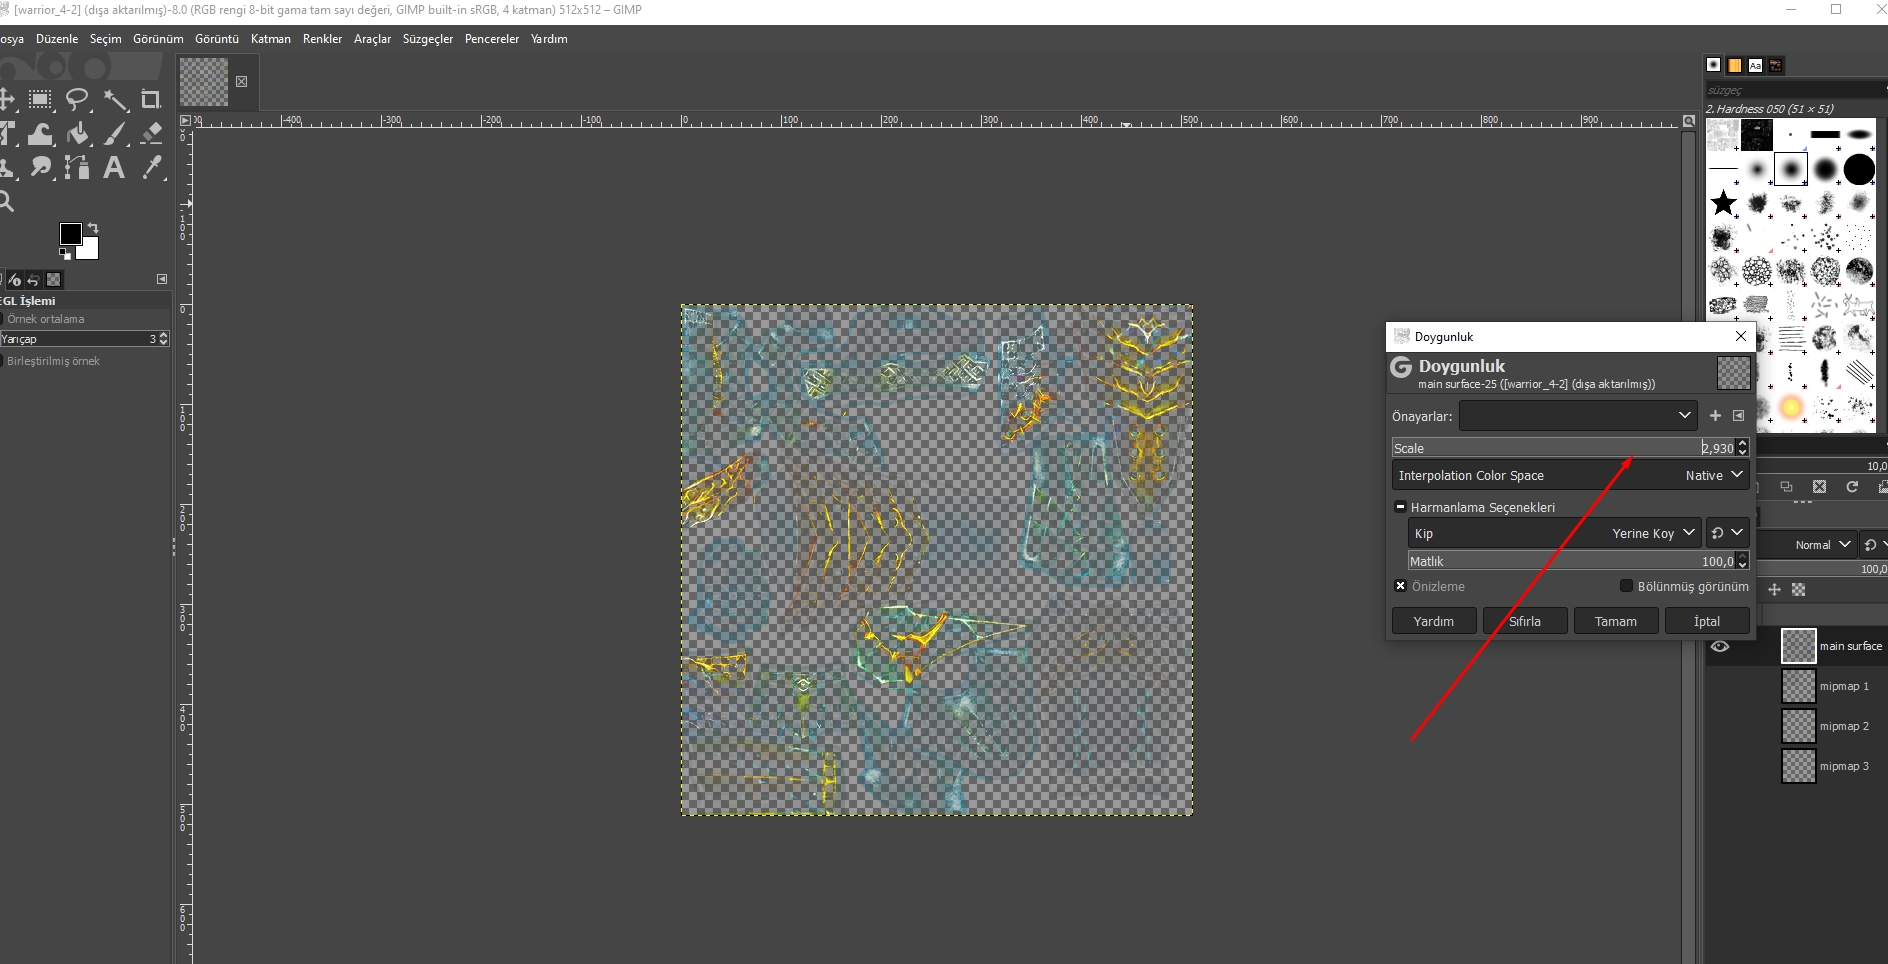Save current settings as preset with plus icon
This screenshot has height=964, width=1888.
[x=1716, y=415]
